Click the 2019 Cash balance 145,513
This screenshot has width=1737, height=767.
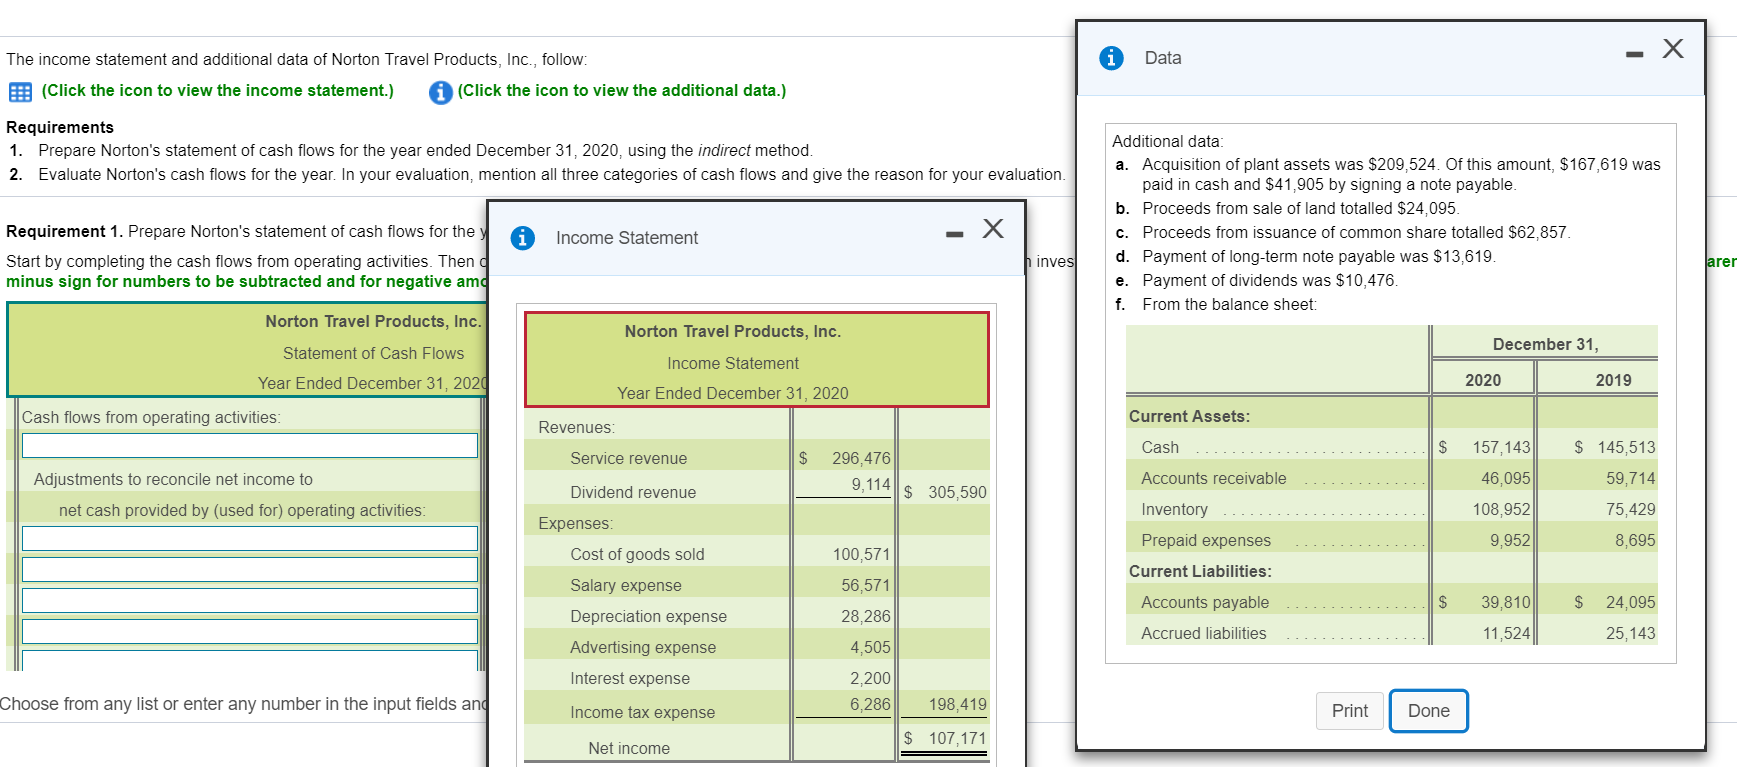click(x=1626, y=448)
